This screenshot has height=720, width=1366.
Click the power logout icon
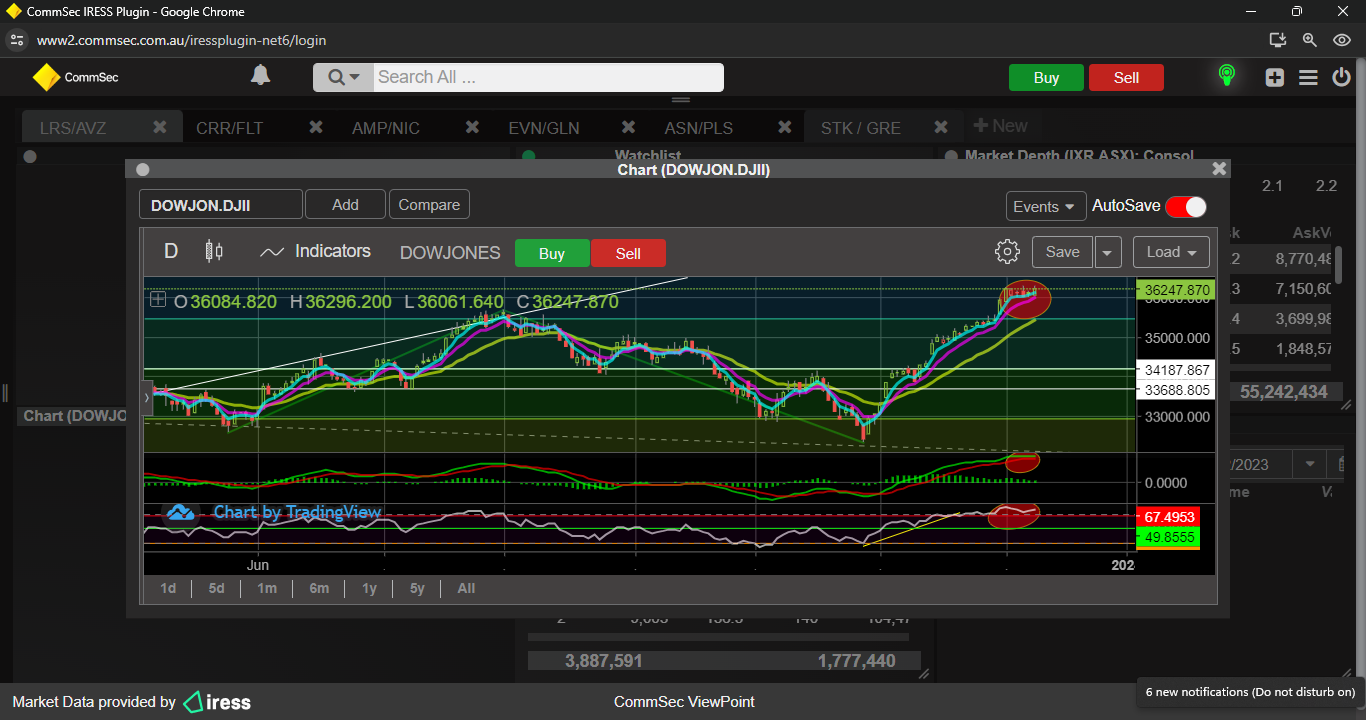pyautogui.click(x=1341, y=77)
